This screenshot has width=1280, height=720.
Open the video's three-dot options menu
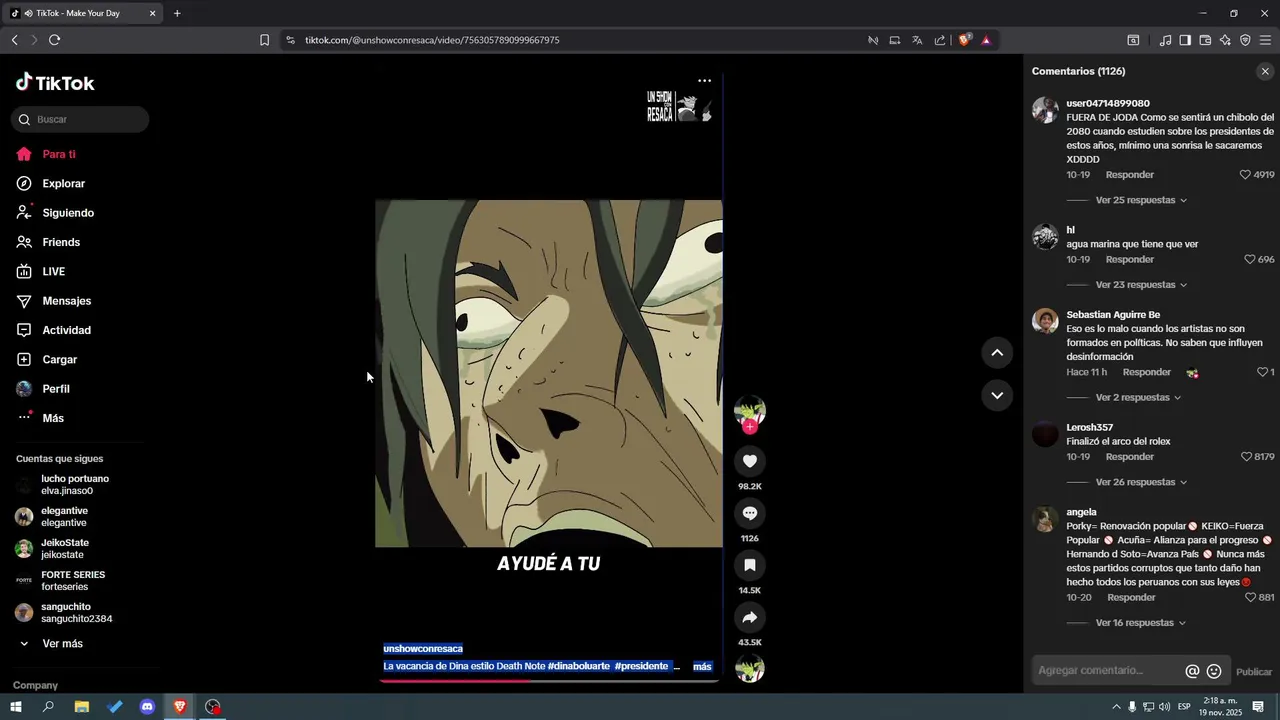pyautogui.click(x=705, y=81)
